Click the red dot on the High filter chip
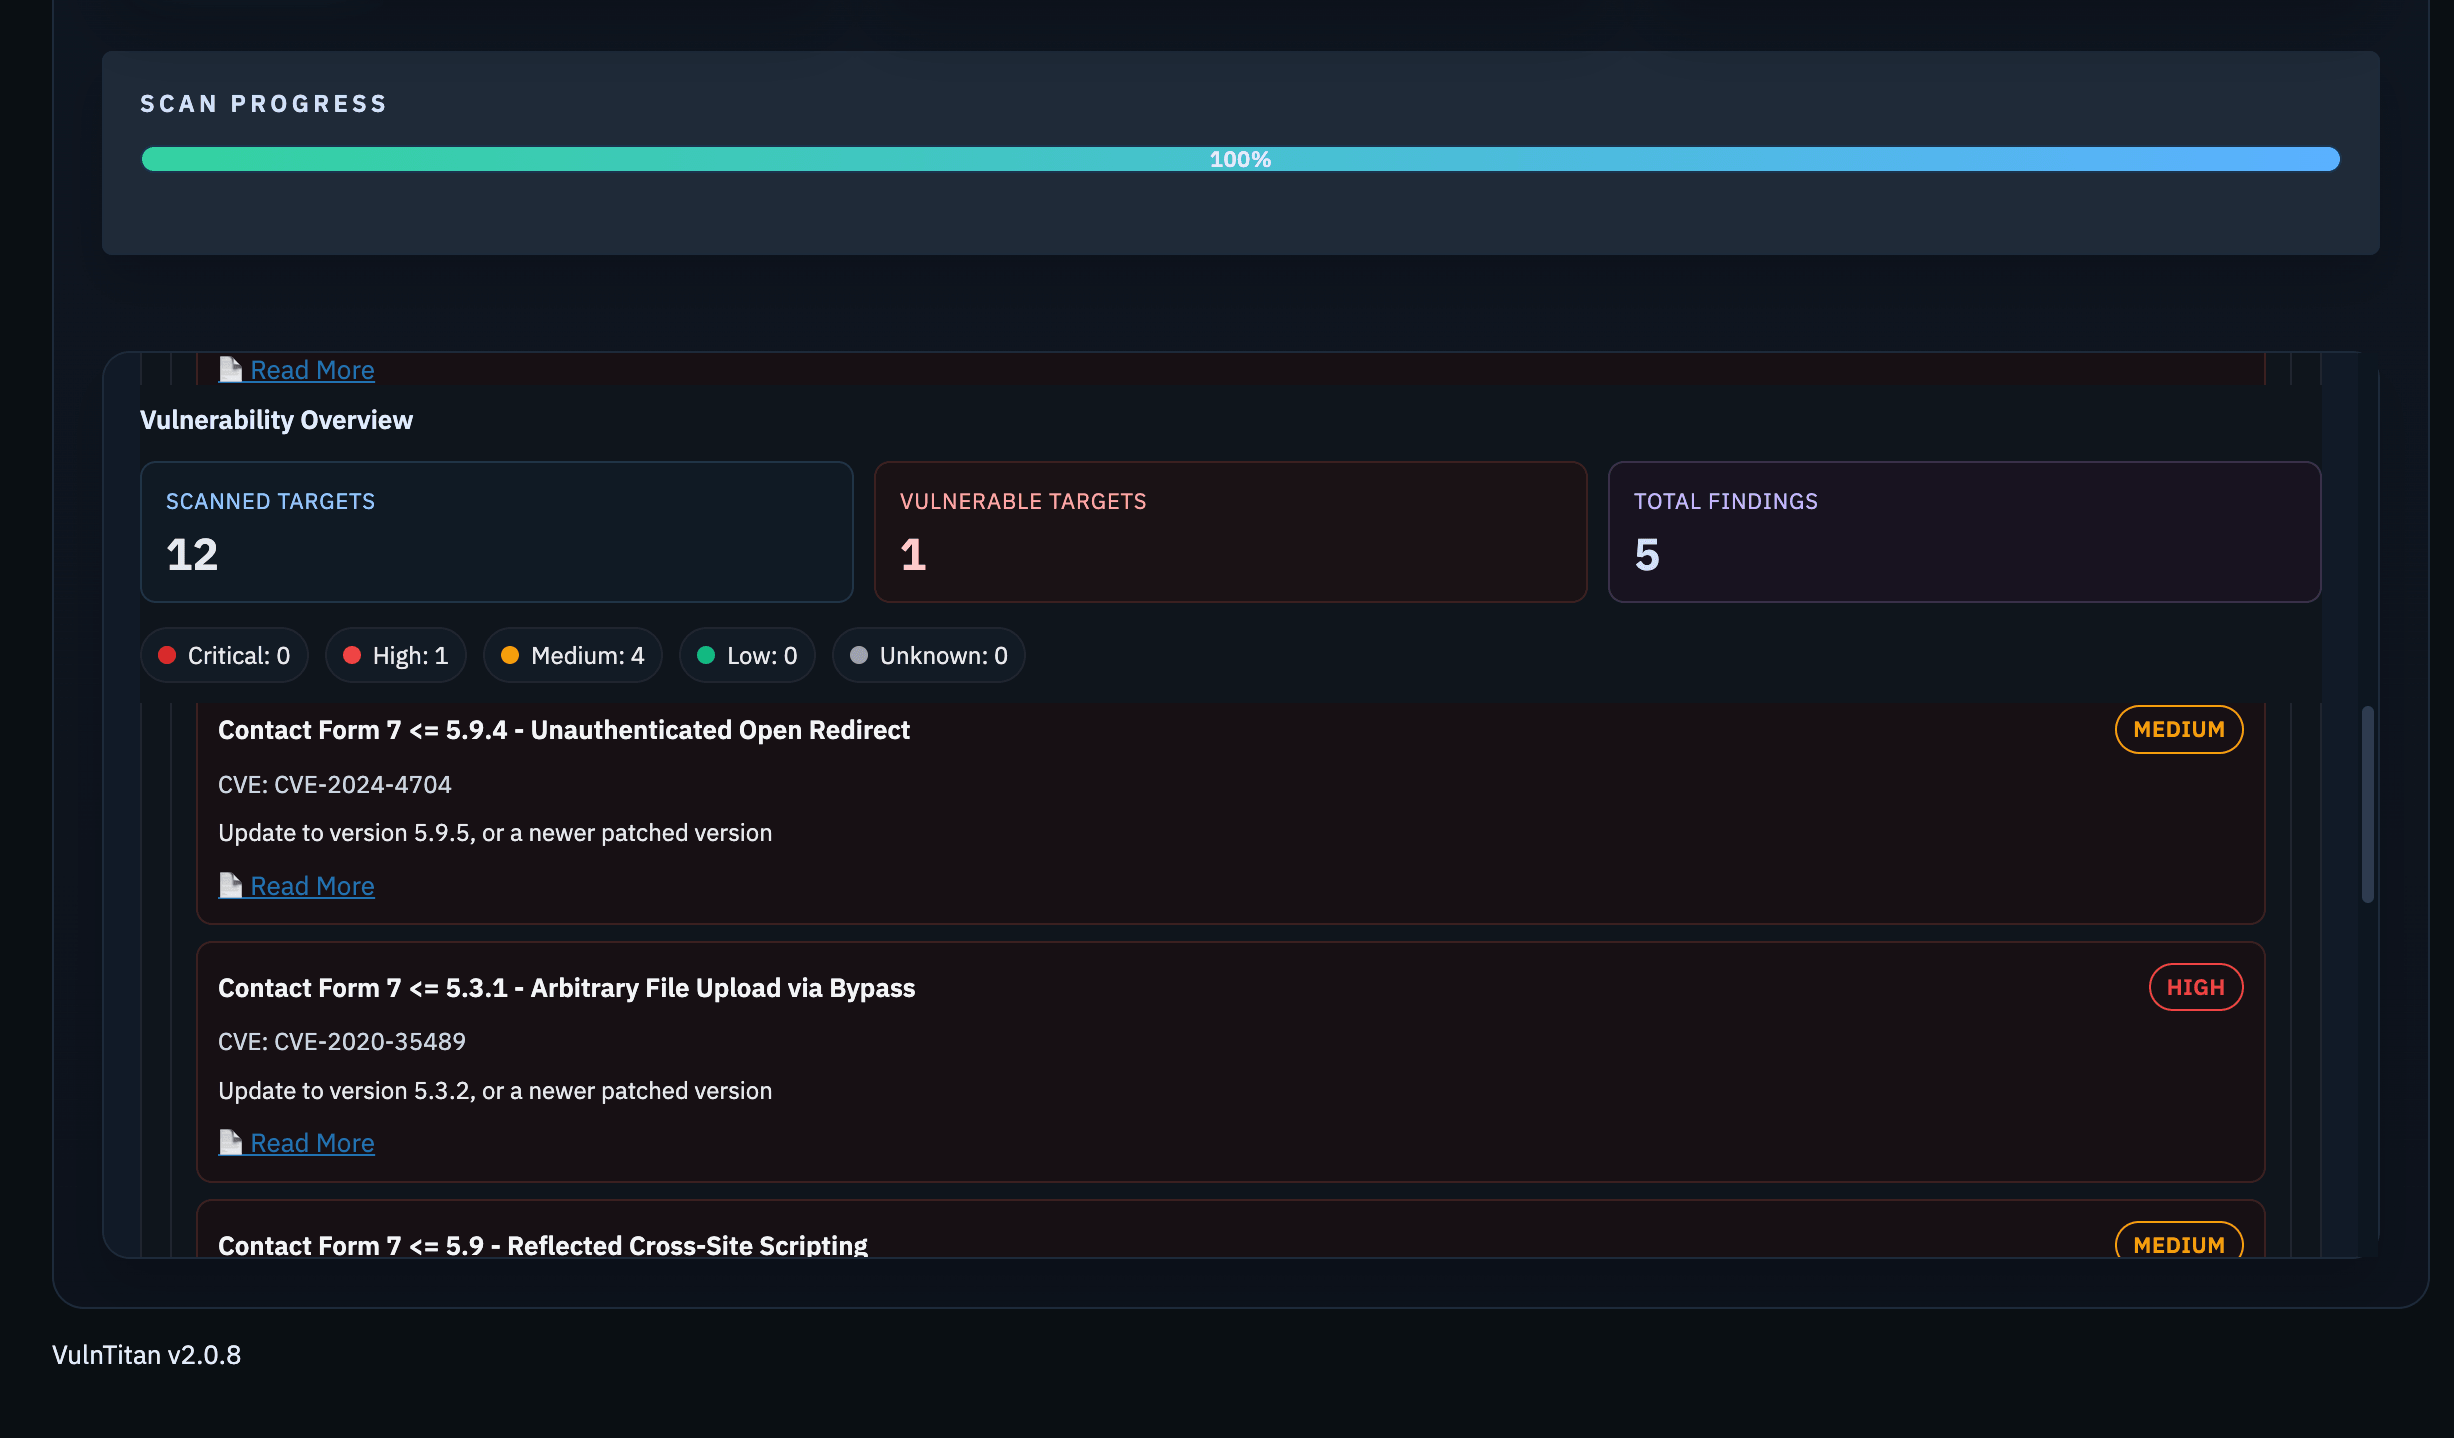Screen dimensions: 2454x1438 coord(352,655)
